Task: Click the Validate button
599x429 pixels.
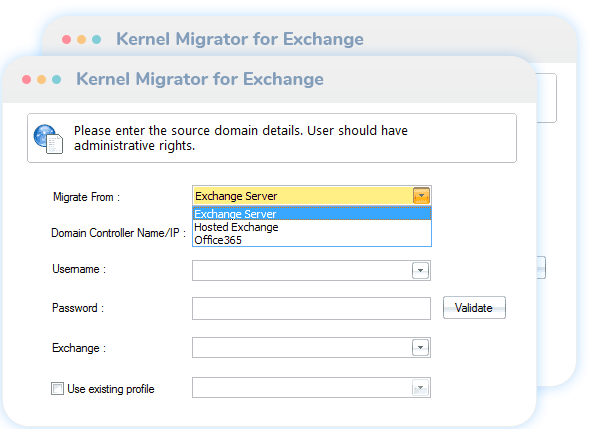Action: pos(474,308)
